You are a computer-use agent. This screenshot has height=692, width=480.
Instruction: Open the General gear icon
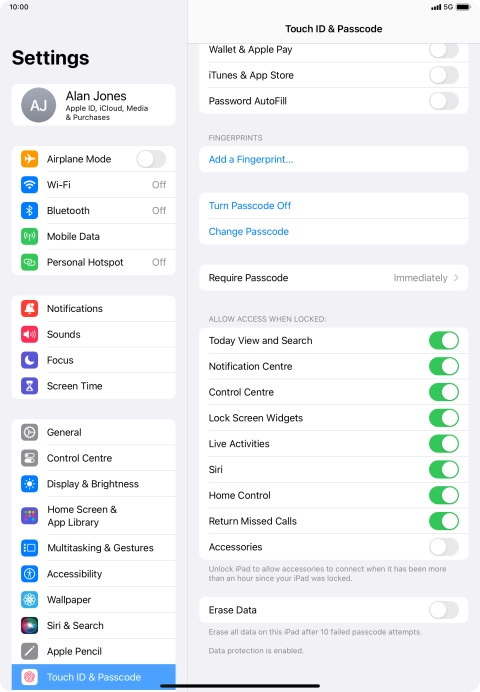click(30, 432)
